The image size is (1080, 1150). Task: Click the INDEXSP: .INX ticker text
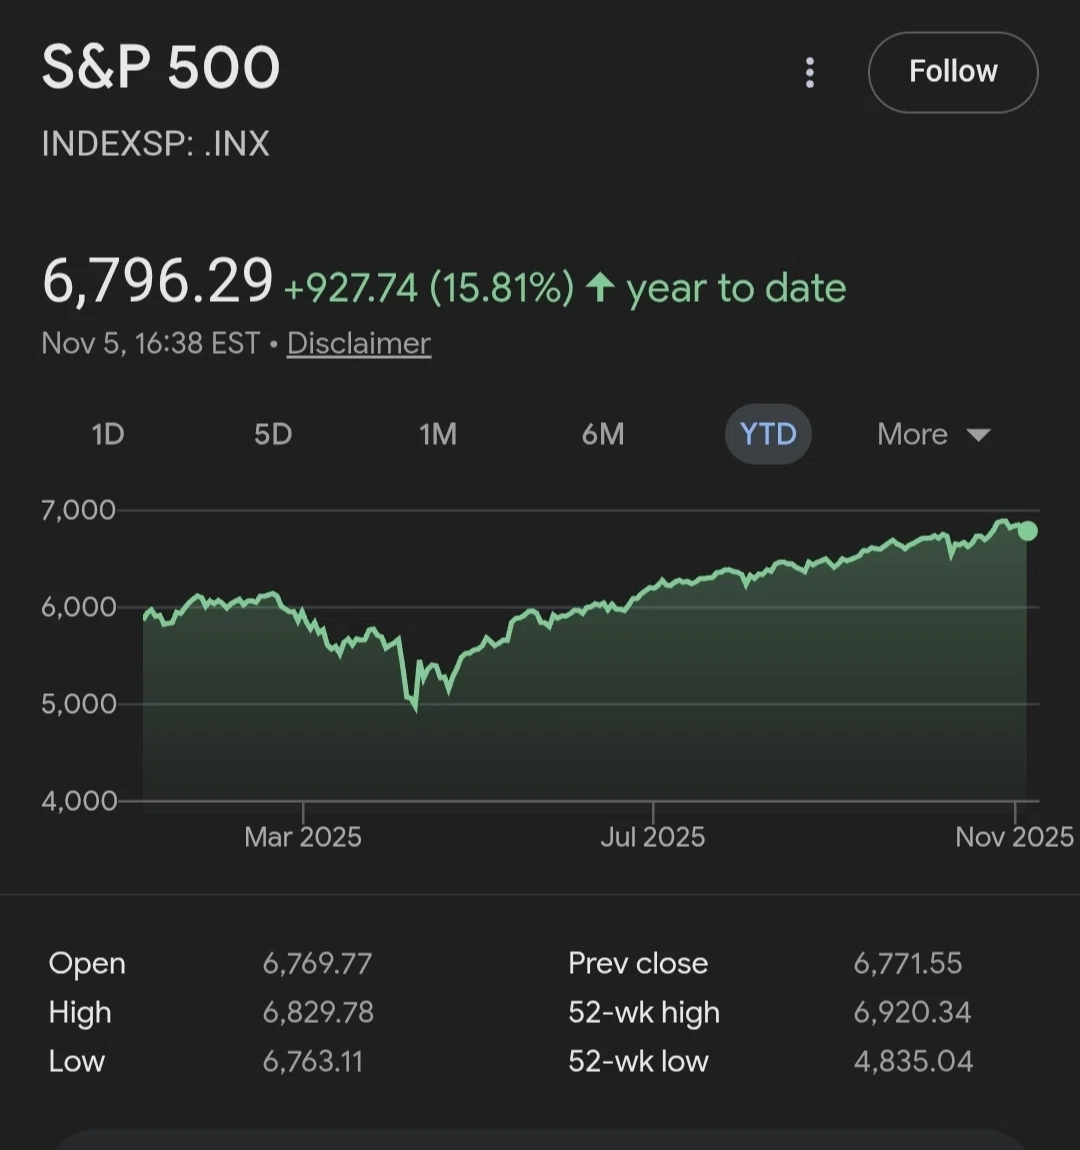click(x=155, y=143)
